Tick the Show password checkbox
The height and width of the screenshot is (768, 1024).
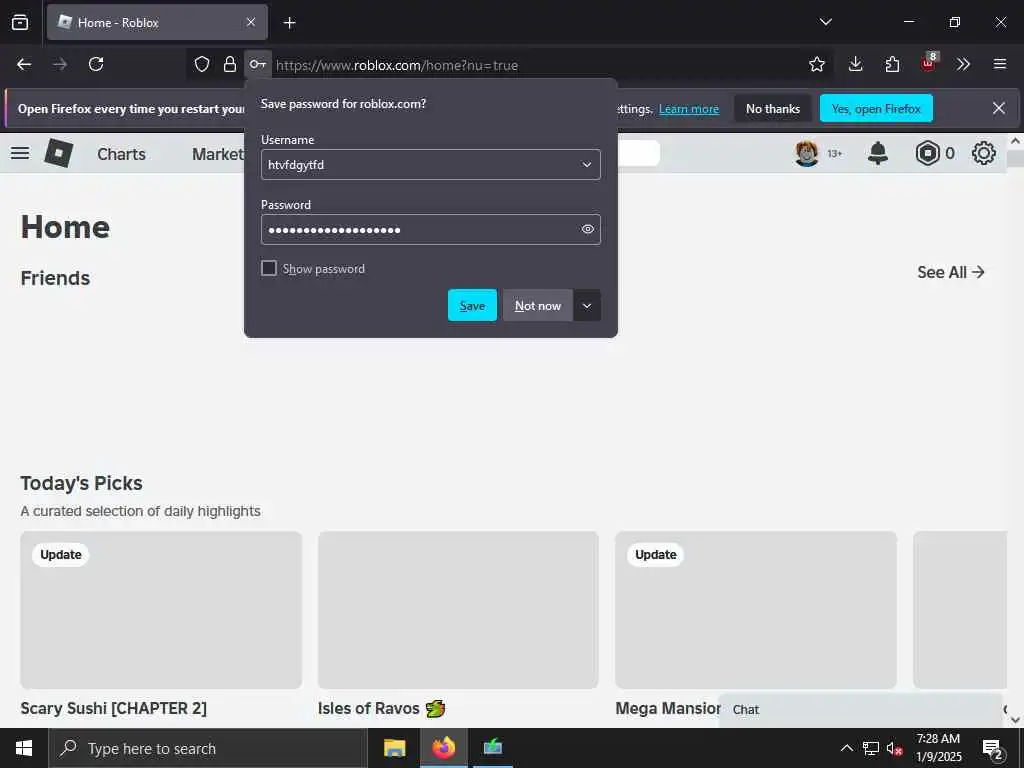(268, 268)
